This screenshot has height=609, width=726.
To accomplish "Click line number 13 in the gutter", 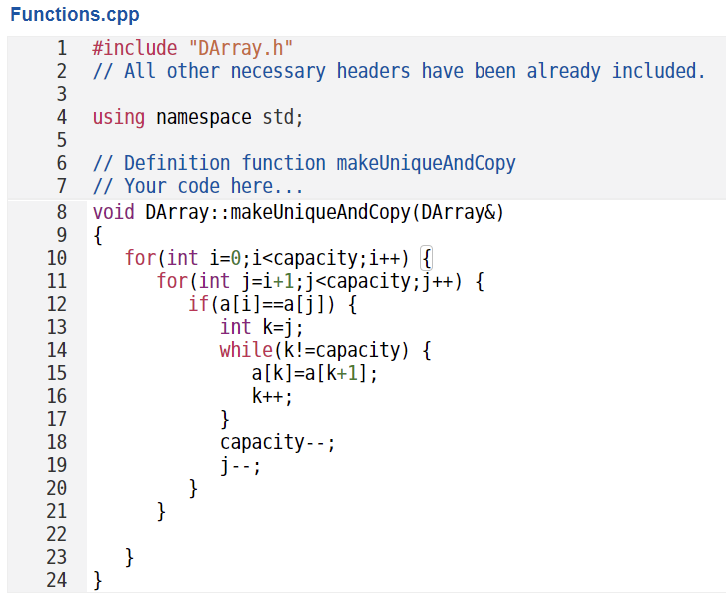I will (x=56, y=327).
